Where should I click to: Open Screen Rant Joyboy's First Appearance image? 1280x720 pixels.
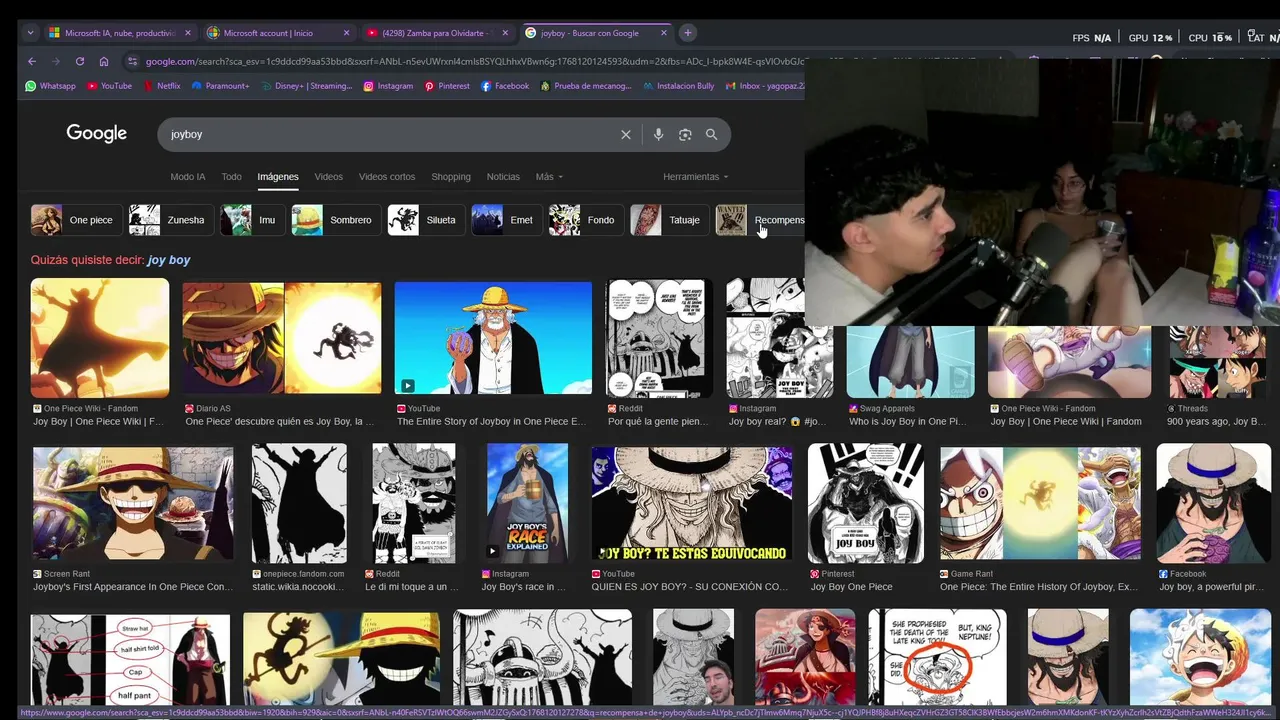pyautogui.click(x=133, y=504)
